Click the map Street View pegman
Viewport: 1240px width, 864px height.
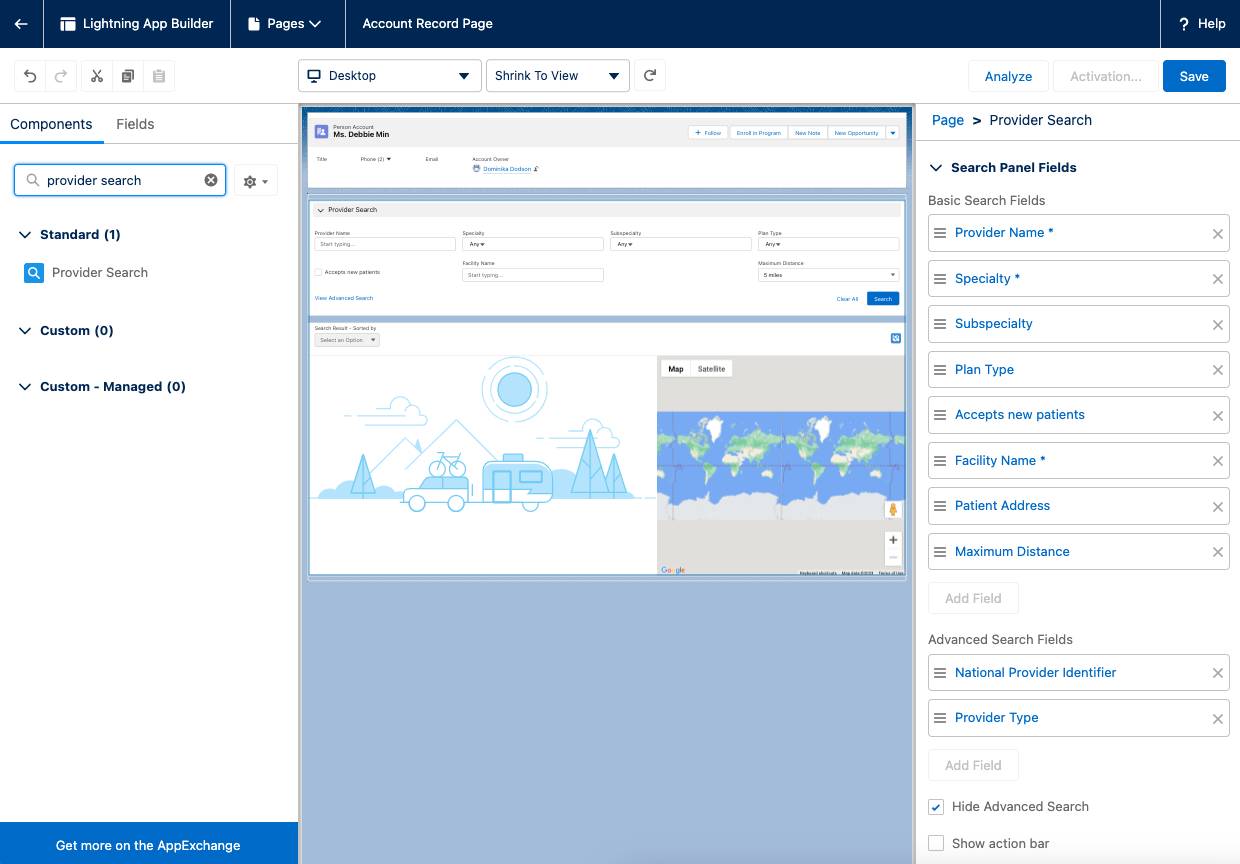coord(893,510)
